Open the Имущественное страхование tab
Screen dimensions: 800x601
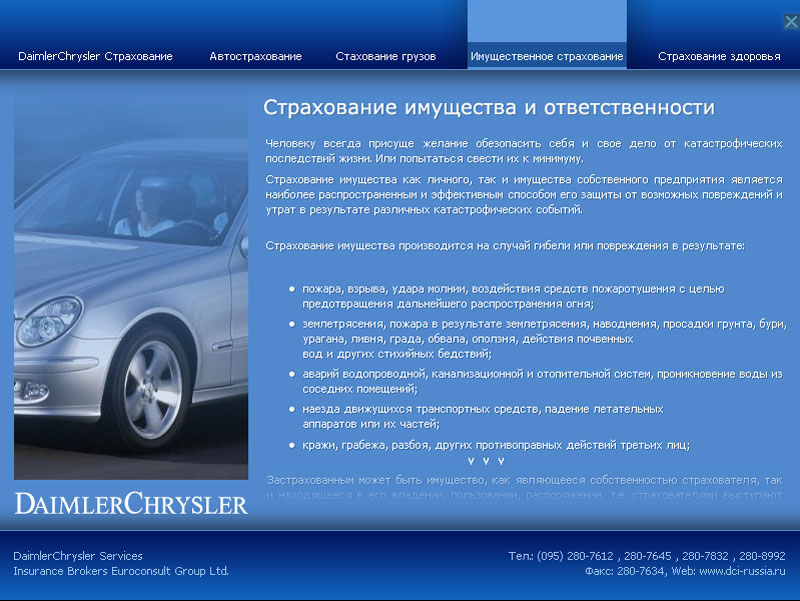(547, 57)
